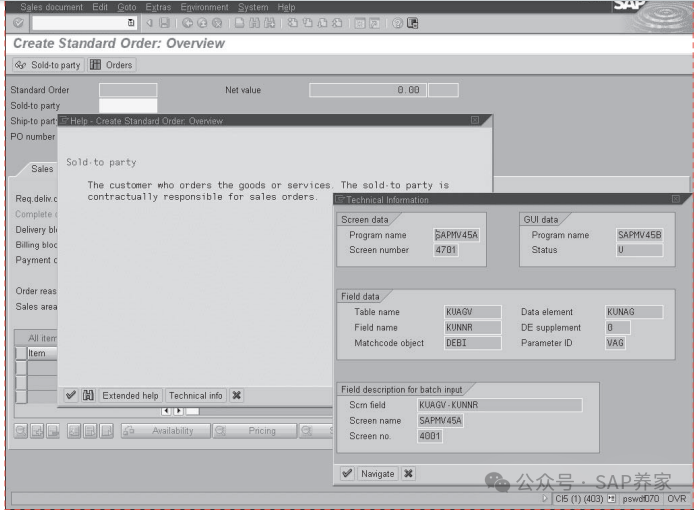Click the Availability button

166,431
